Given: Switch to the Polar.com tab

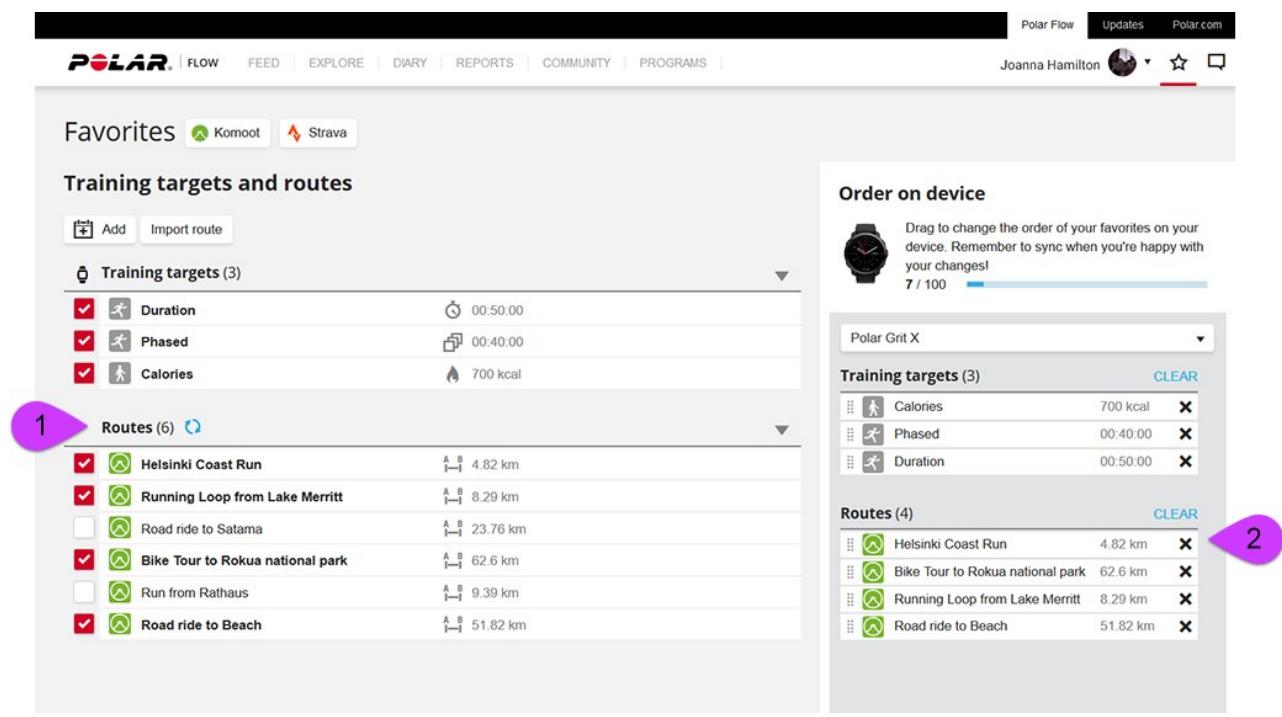Looking at the screenshot, I should pyautogui.click(x=1197, y=25).
